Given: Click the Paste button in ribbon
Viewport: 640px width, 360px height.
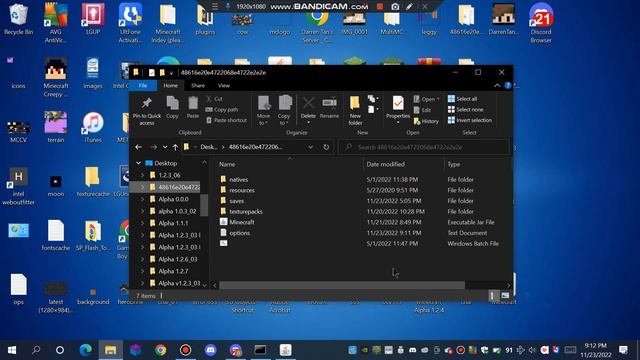Looking at the screenshot, I should tap(193, 108).
